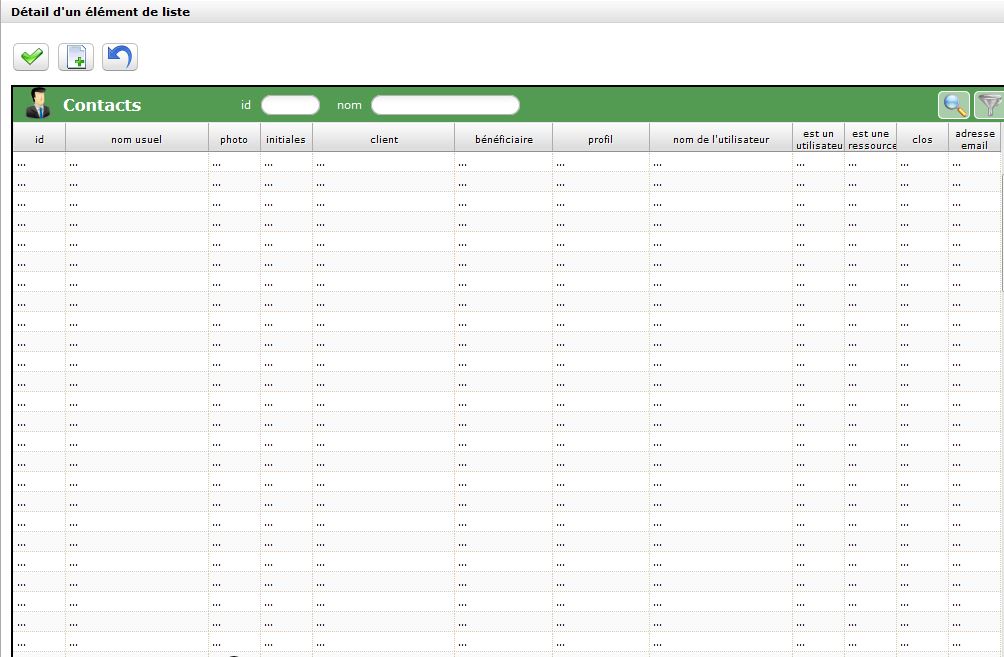Open advanced filters with the funnel icon
Screen dimensions: 1004x657
click(x=990, y=105)
